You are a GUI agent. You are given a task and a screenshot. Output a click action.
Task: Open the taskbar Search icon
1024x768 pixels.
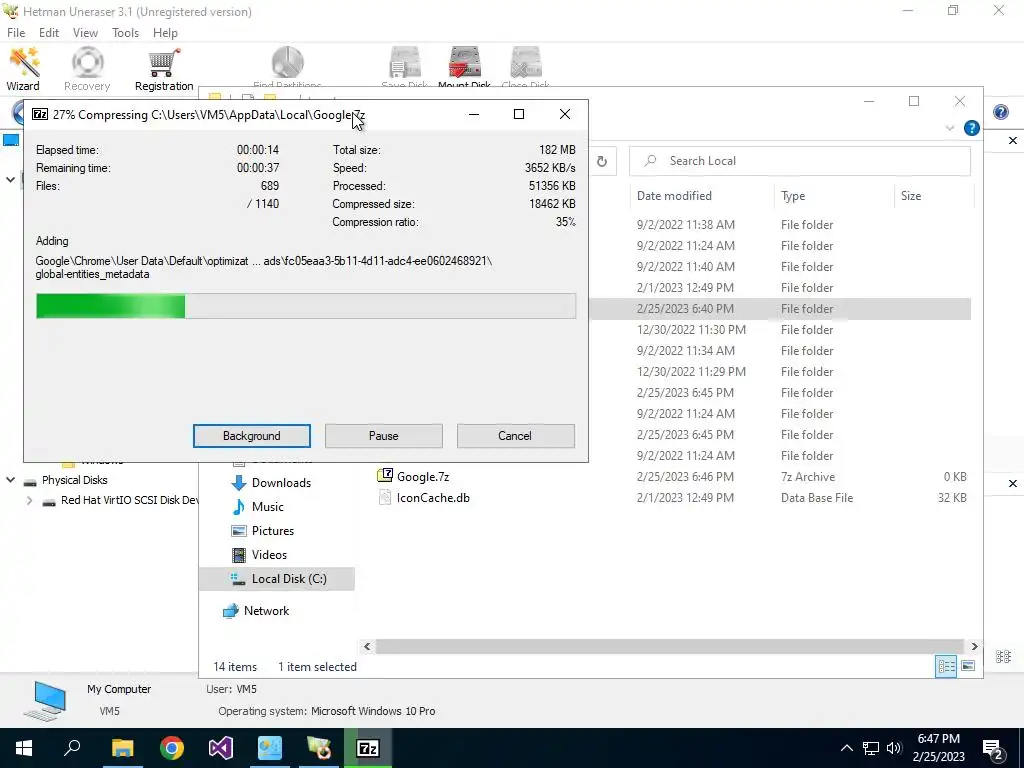72,748
